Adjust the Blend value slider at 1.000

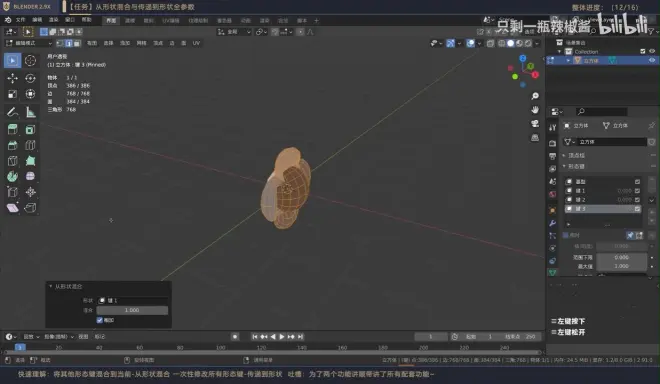pyautogui.click(x=132, y=310)
